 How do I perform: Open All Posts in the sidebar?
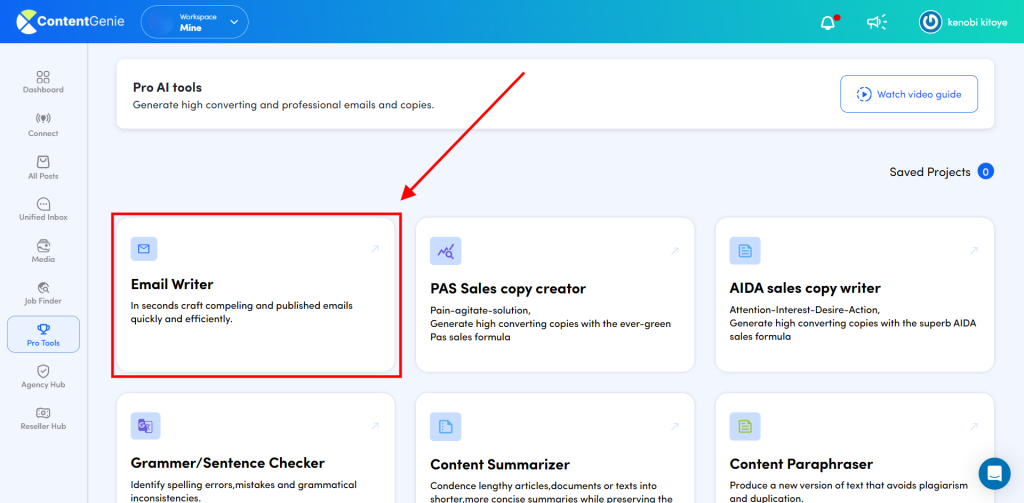point(43,168)
